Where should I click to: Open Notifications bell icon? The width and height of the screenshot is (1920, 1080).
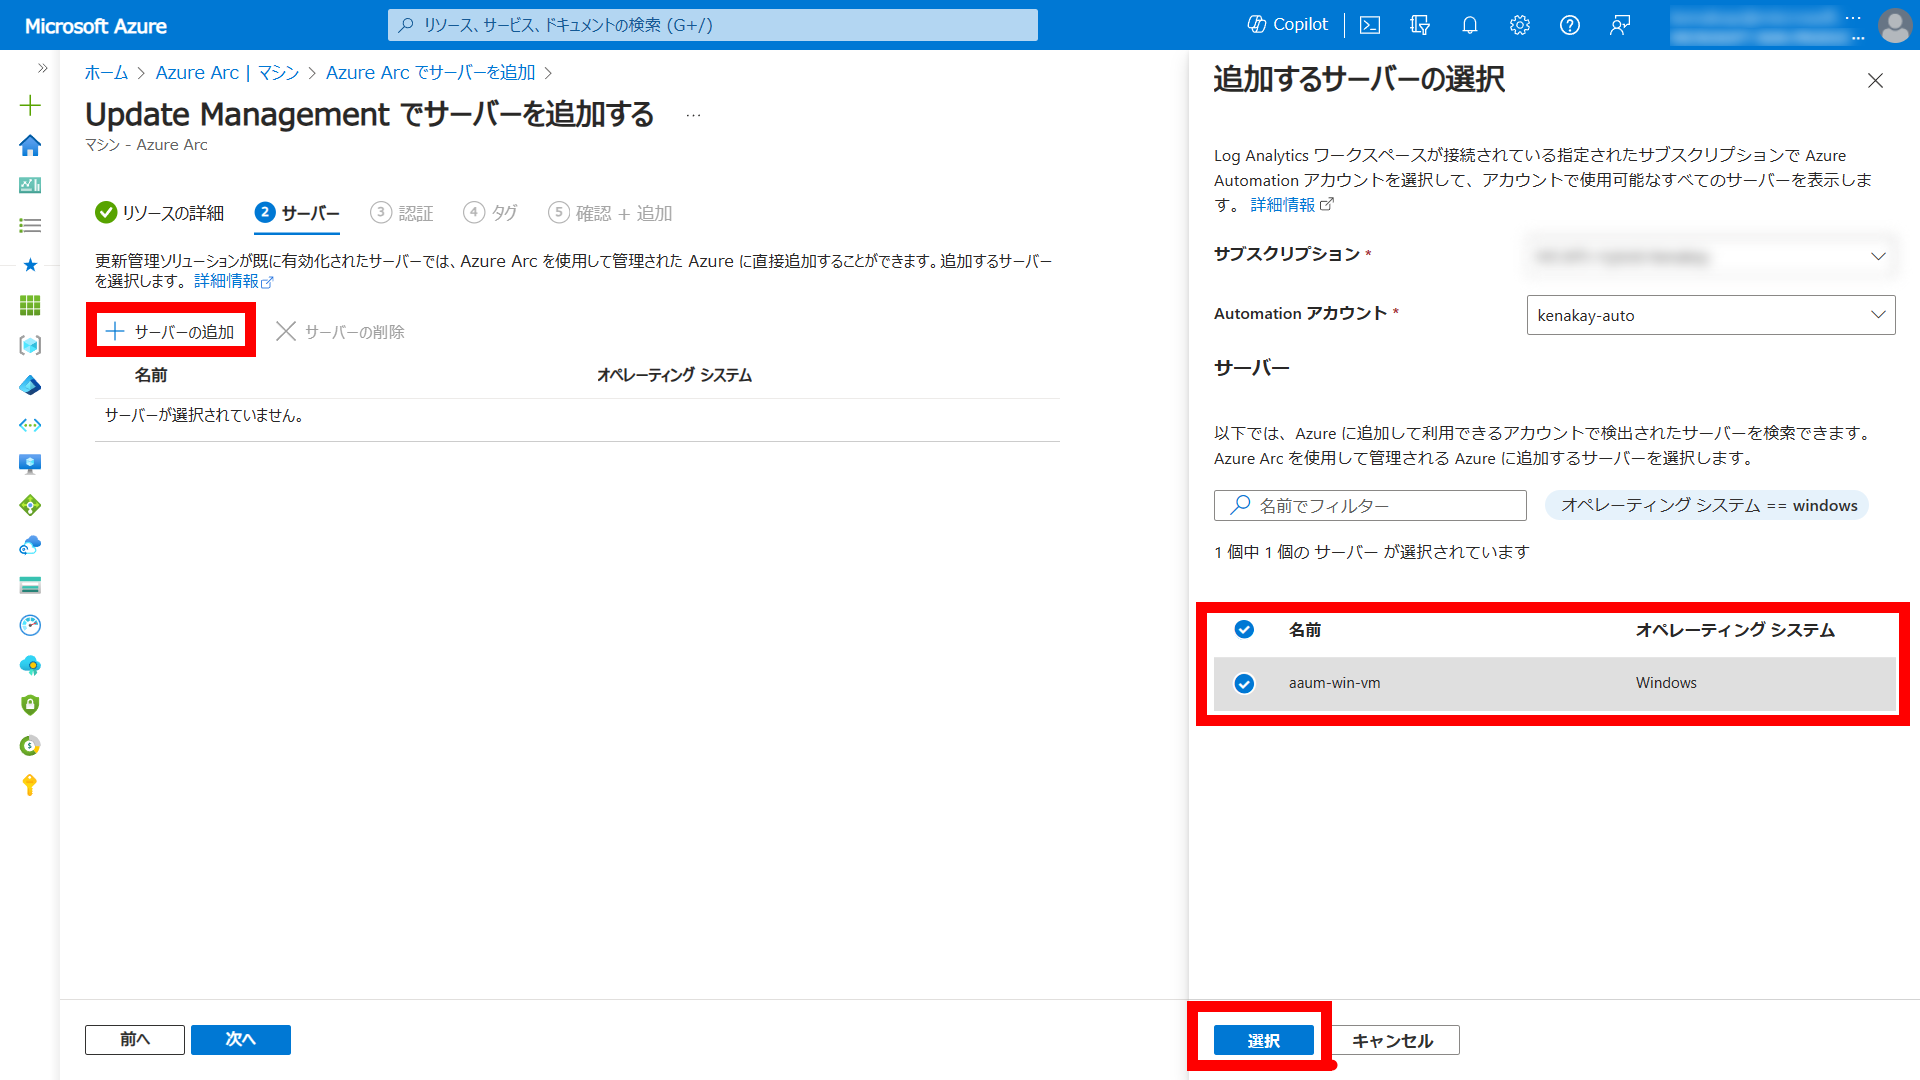[x=1470, y=25]
